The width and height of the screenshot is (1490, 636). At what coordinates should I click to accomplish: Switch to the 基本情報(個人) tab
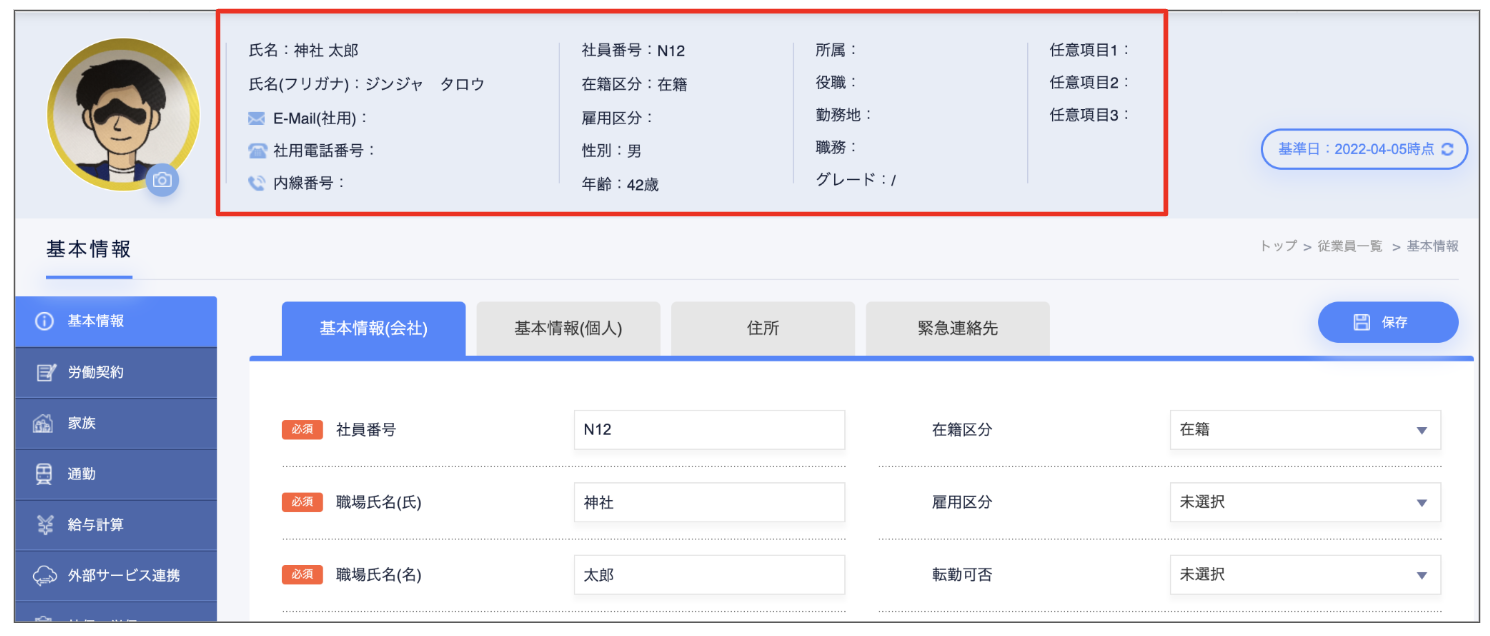(568, 329)
